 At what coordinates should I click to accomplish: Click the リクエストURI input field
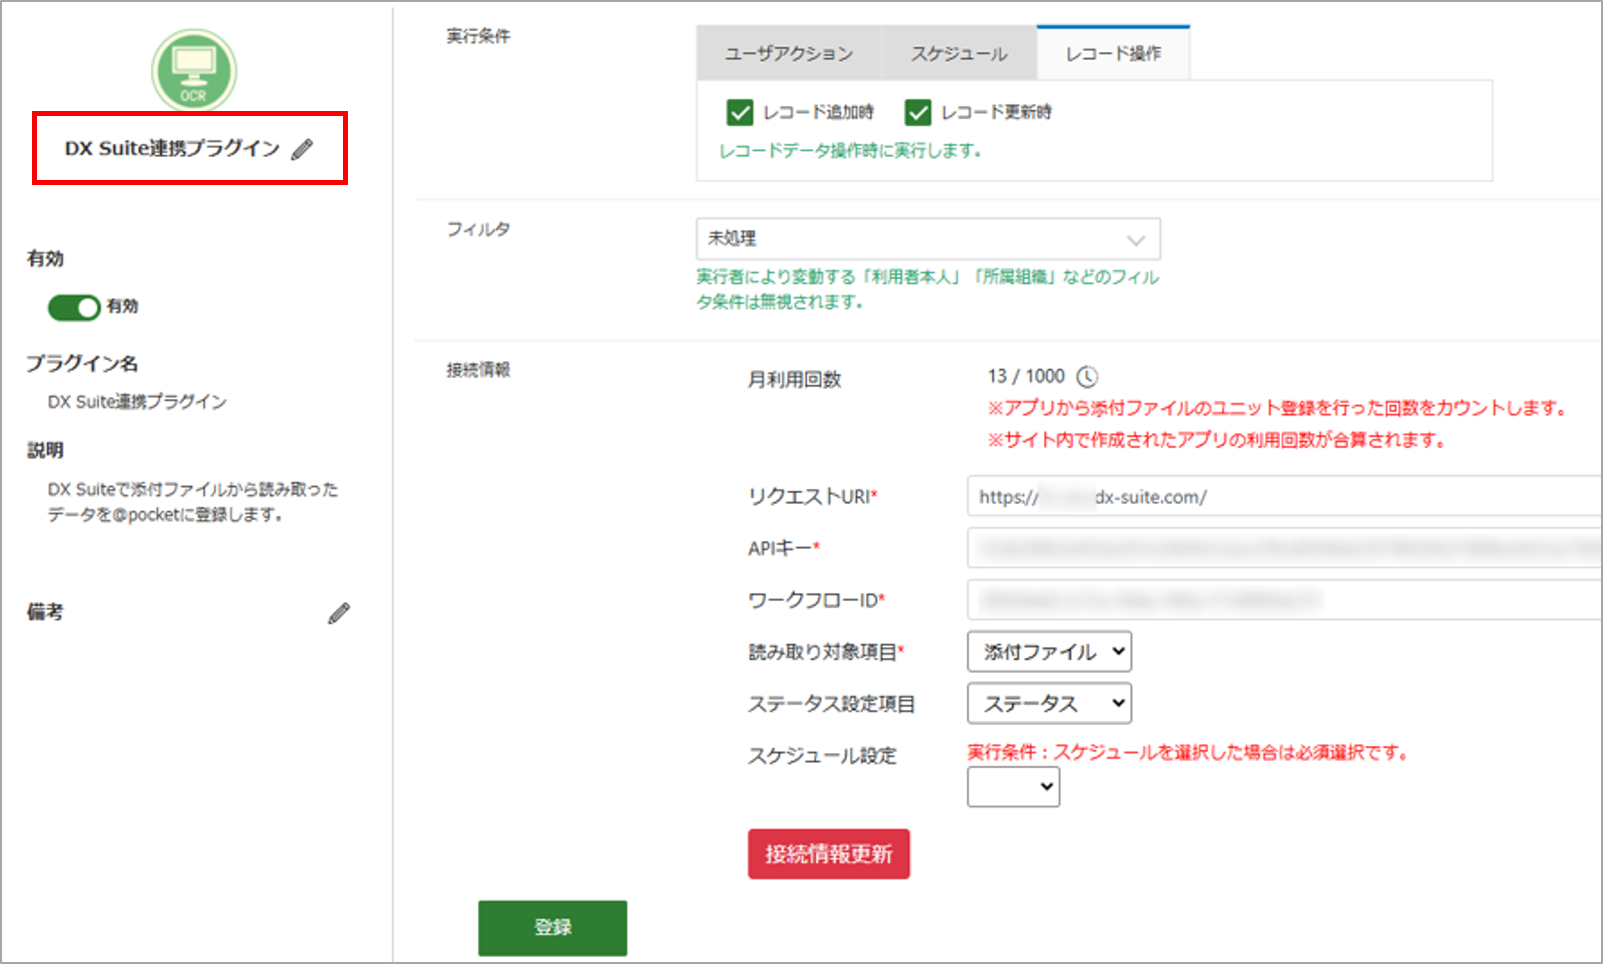click(x=1285, y=497)
